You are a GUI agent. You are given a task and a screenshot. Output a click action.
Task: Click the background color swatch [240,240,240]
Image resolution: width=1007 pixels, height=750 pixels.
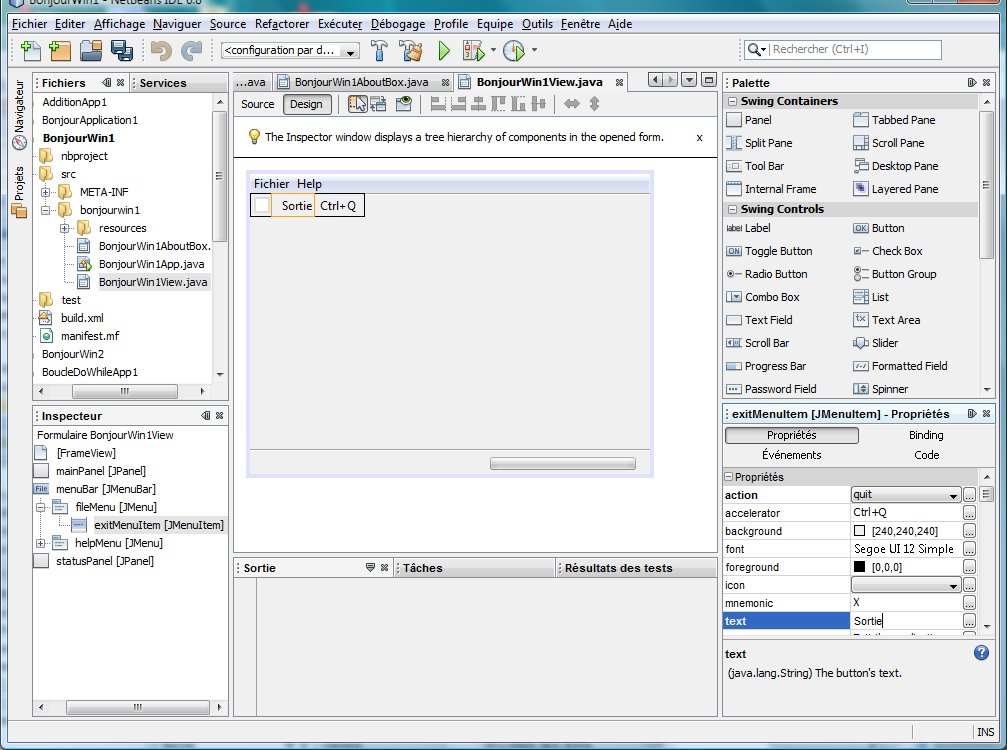pos(859,531)
